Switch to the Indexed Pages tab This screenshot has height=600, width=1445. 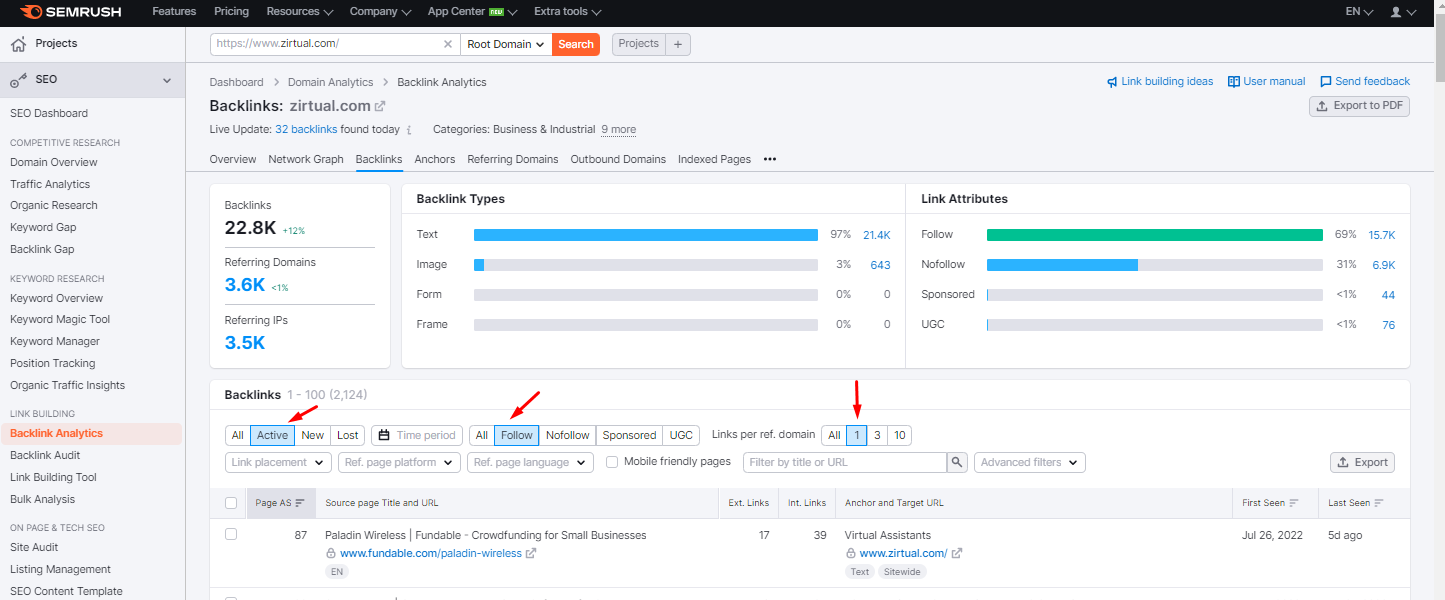tap(714, 159)
